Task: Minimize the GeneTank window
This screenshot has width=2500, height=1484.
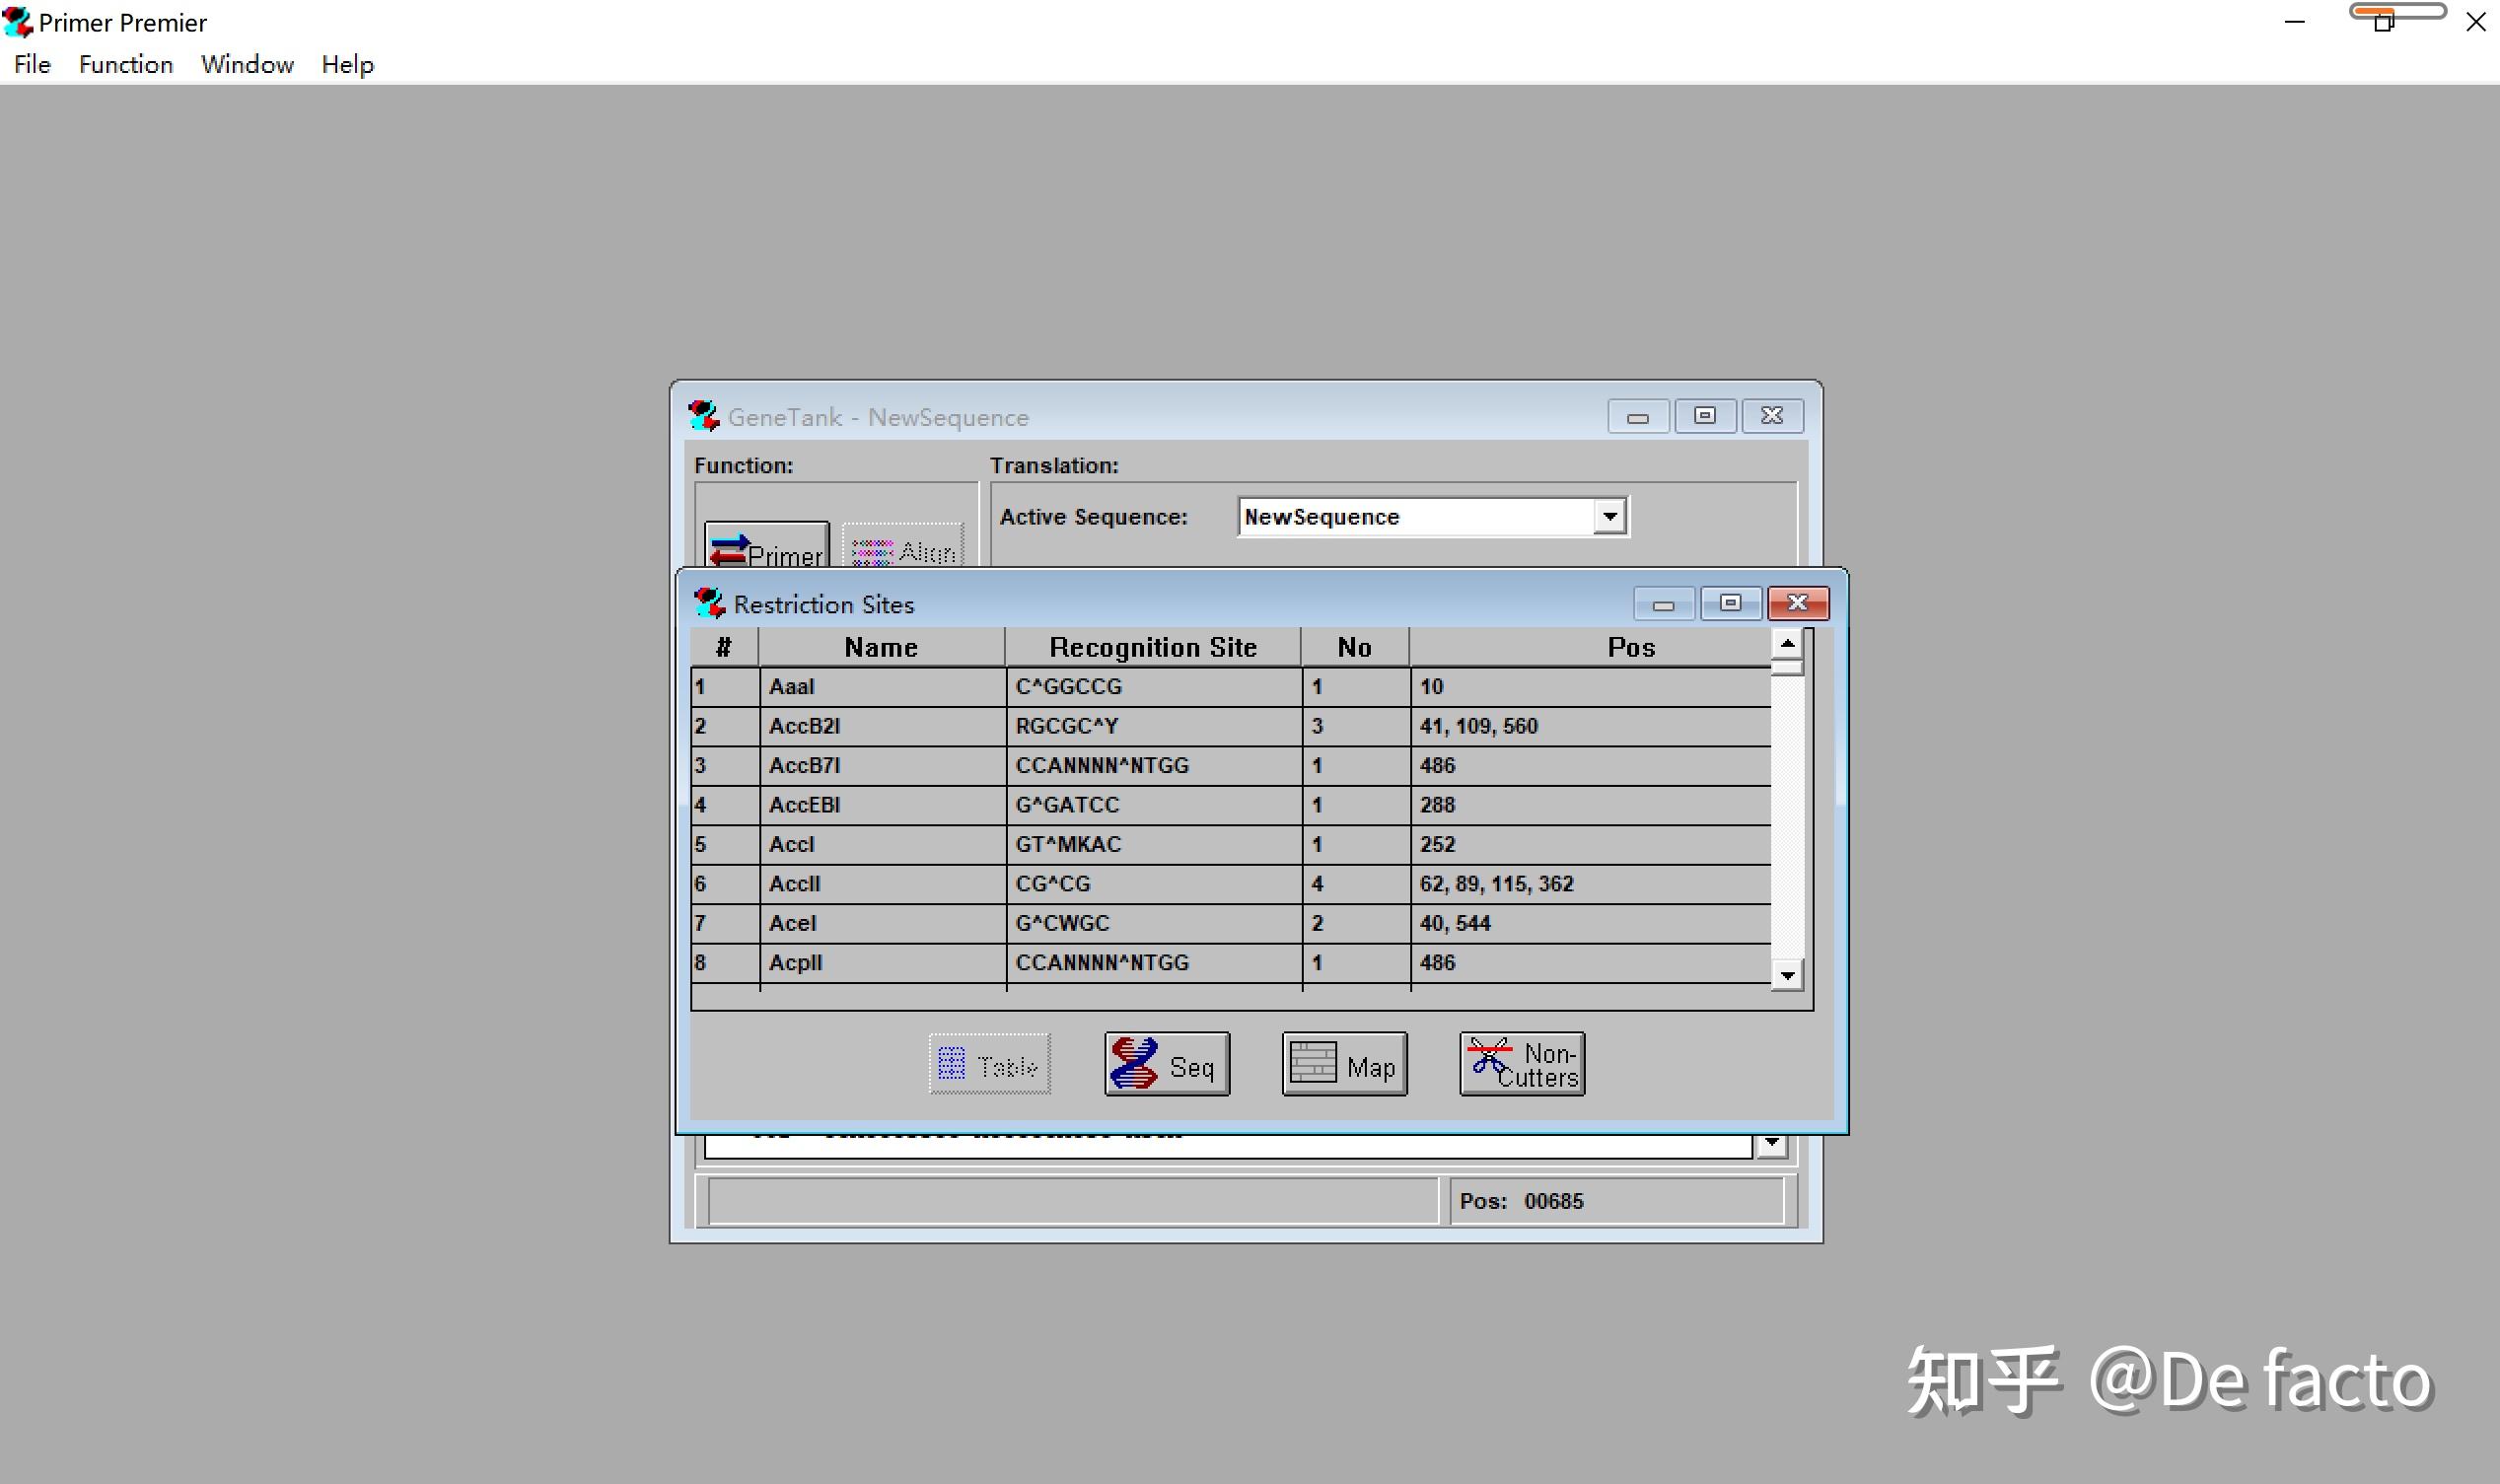Action: 1637,416
